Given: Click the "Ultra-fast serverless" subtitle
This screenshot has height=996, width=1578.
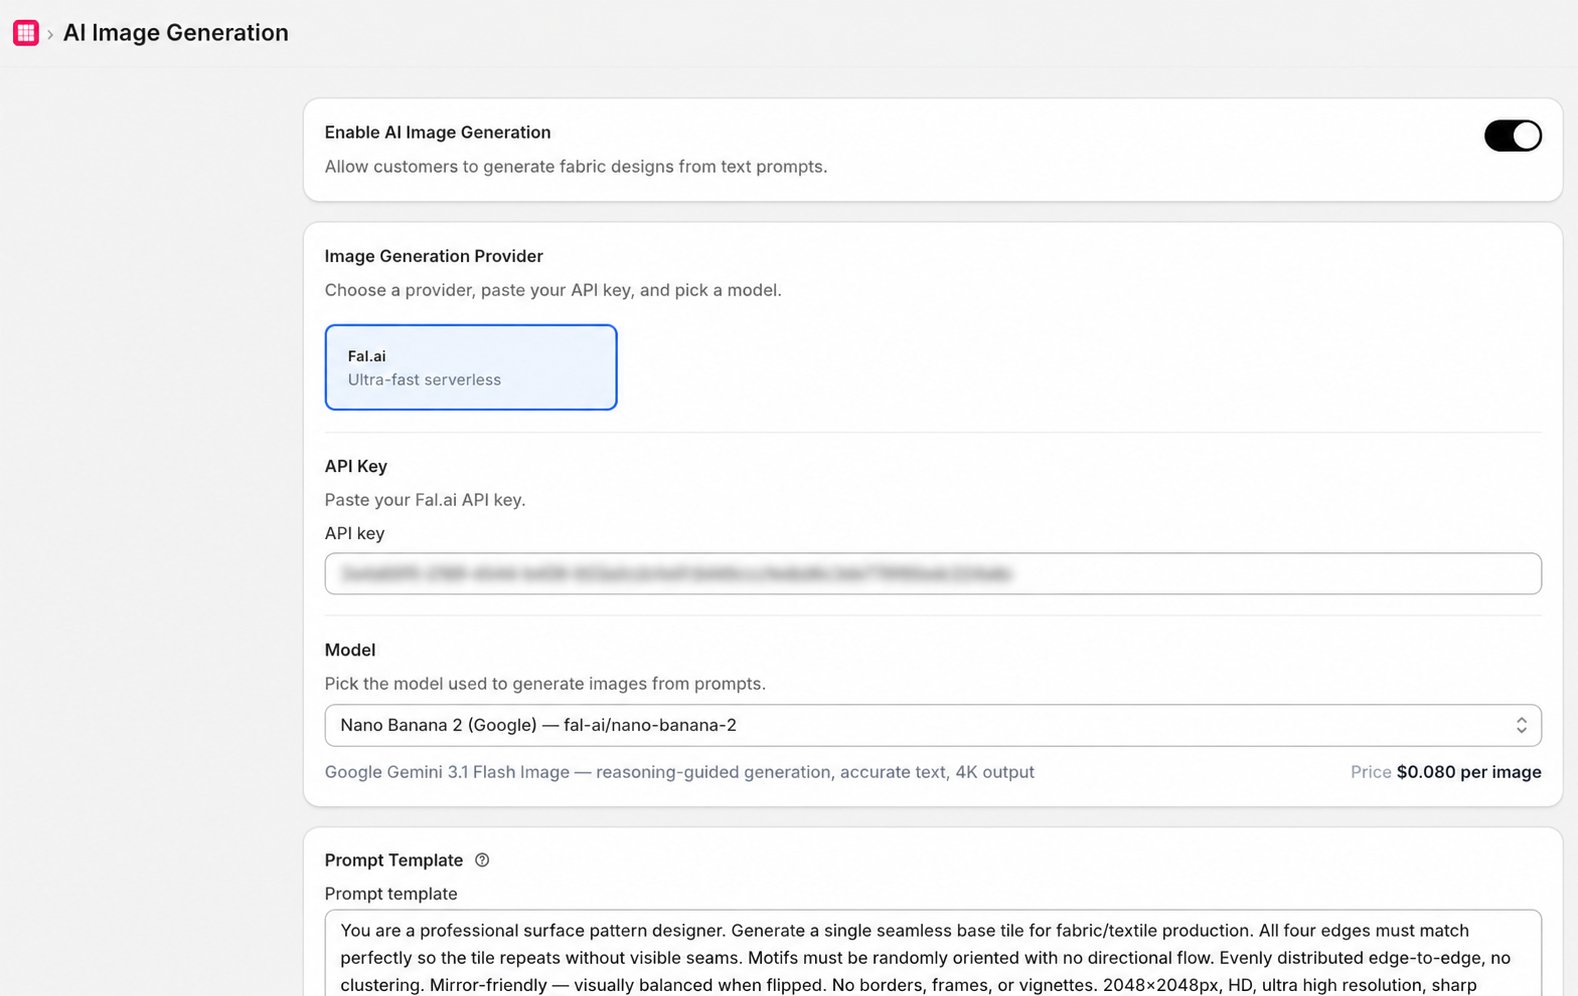Looking at the screenshot, I should pos(424,380).
